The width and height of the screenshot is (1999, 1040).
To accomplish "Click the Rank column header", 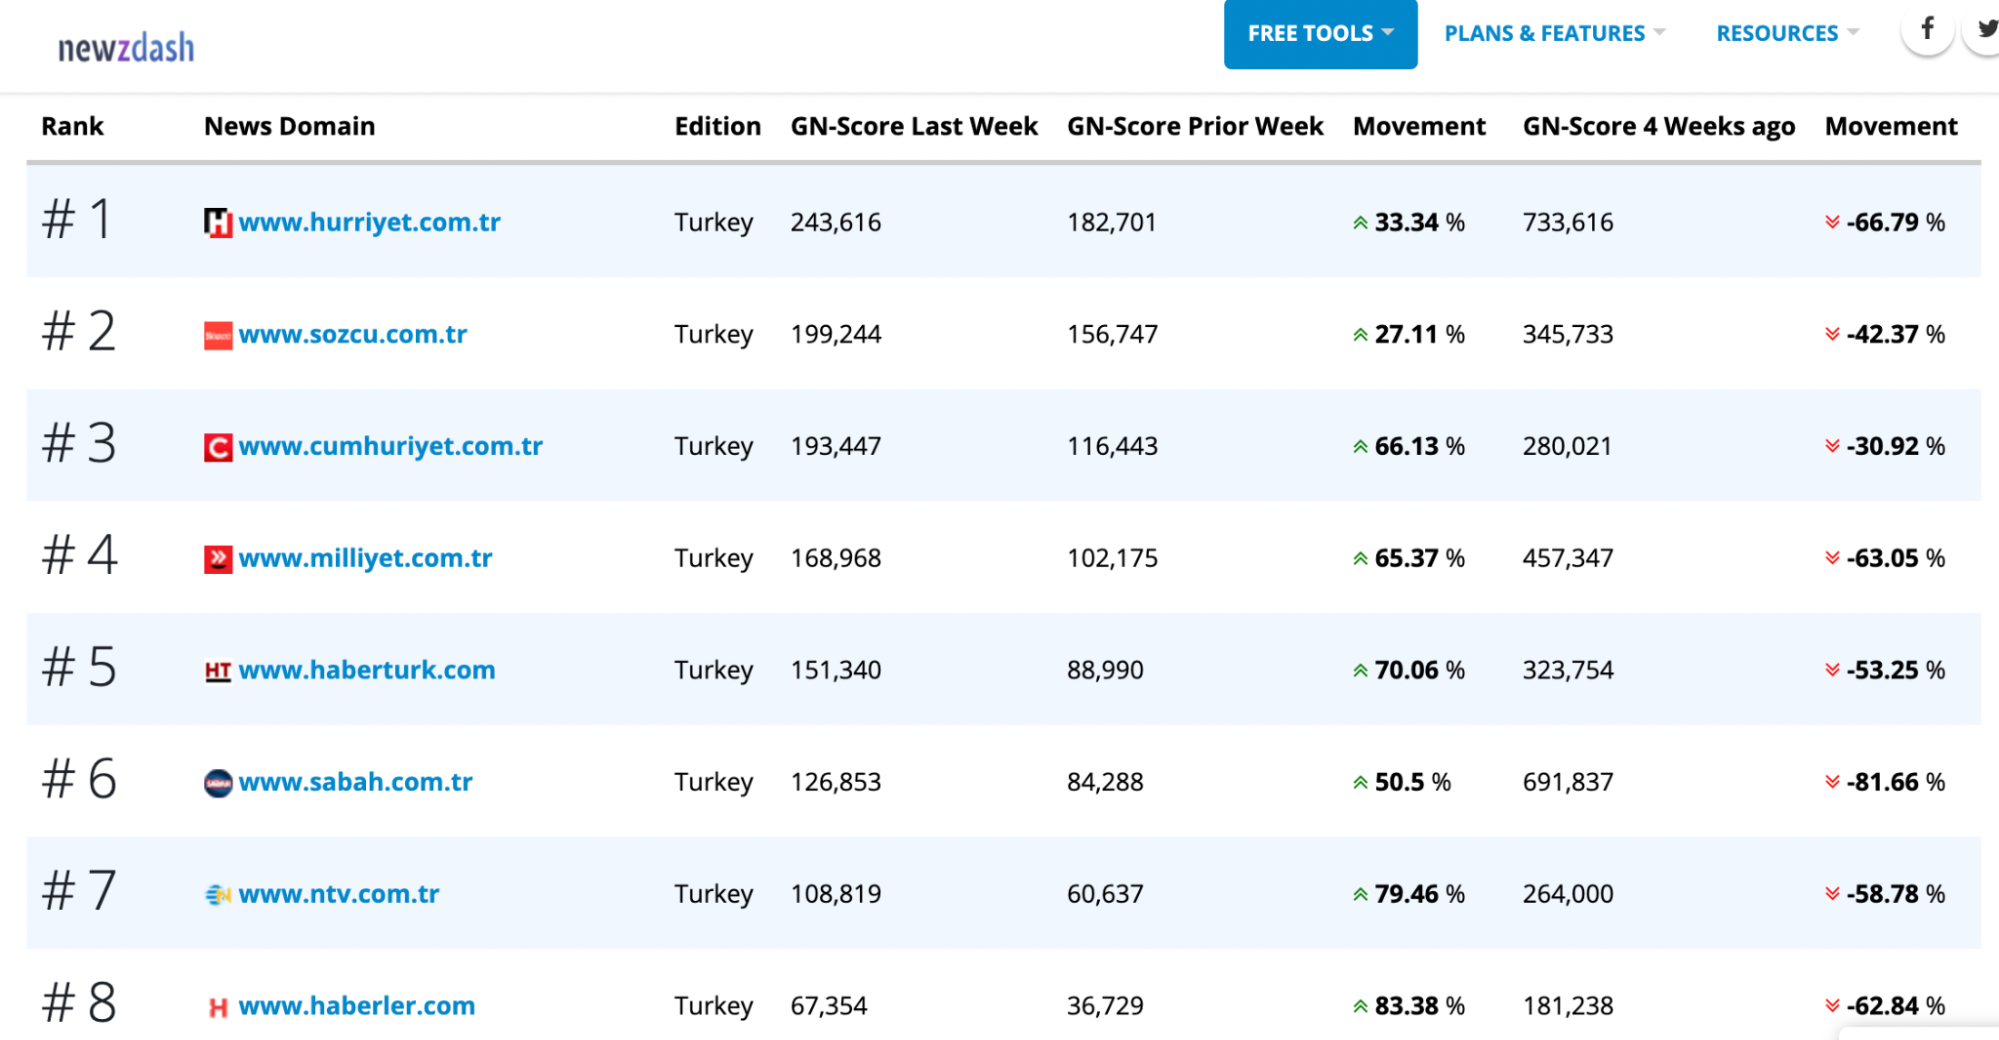I will click(72, 126).
